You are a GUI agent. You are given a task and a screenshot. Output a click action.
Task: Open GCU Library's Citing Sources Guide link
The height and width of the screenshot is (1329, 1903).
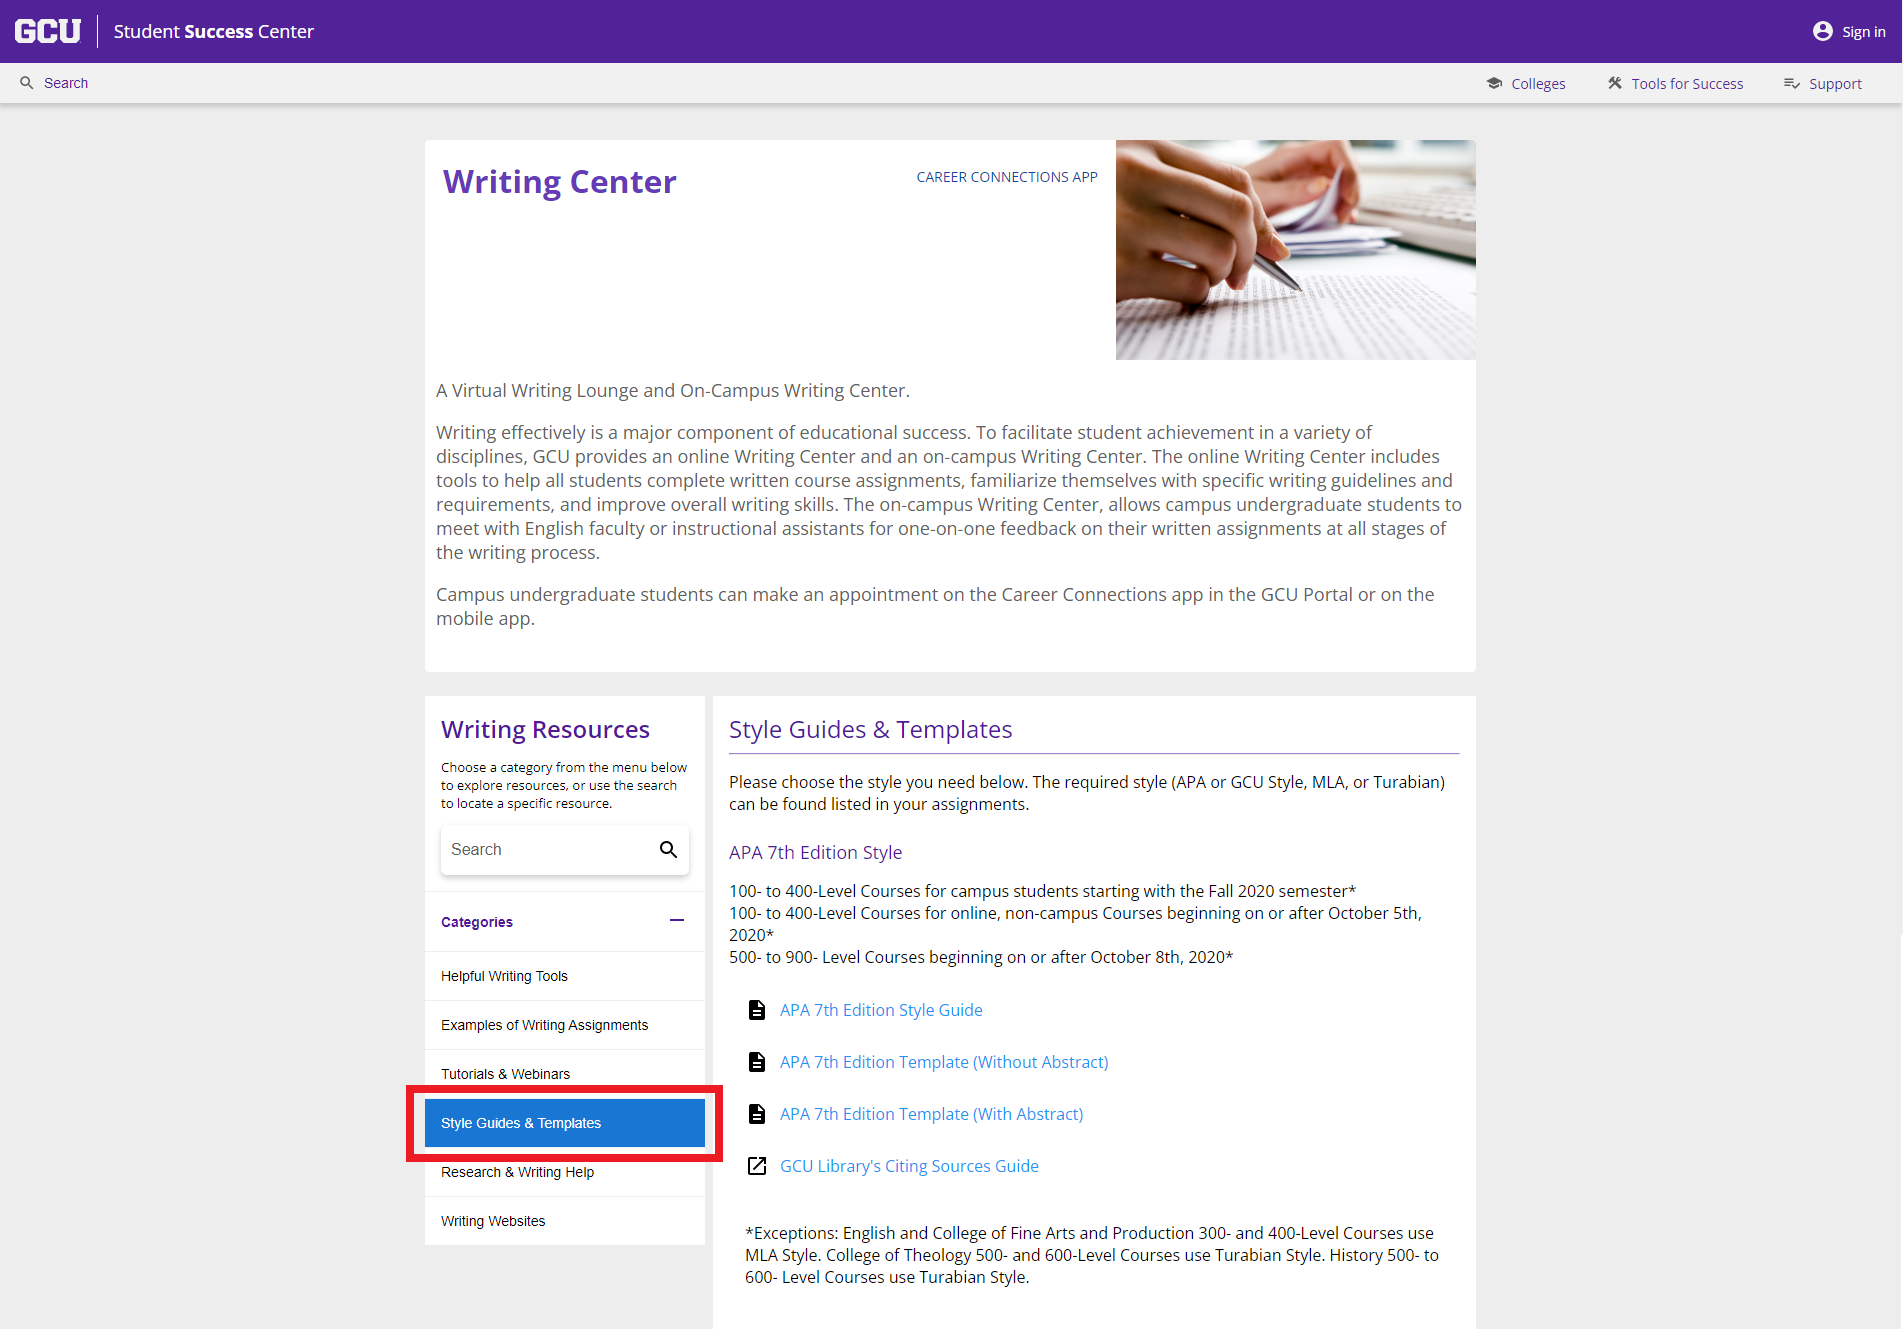909,1166
